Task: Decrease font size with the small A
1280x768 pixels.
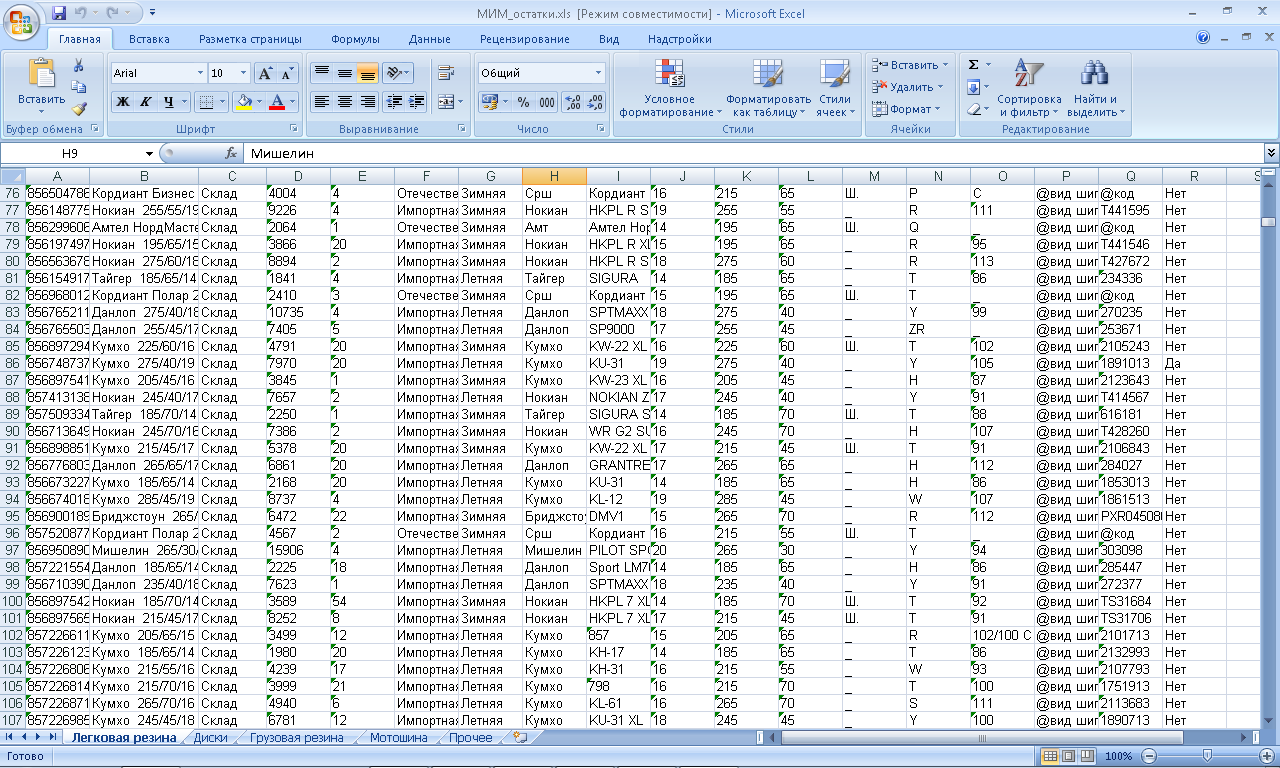Action: point(287,73)
